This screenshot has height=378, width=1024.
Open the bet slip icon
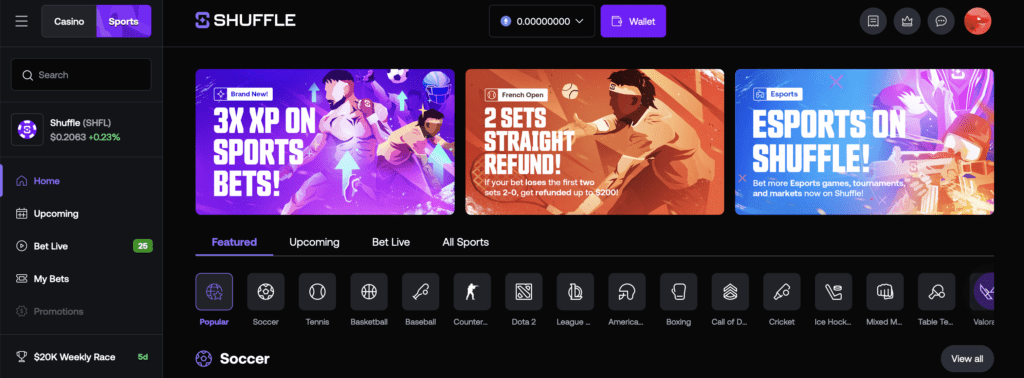point(873,21)
